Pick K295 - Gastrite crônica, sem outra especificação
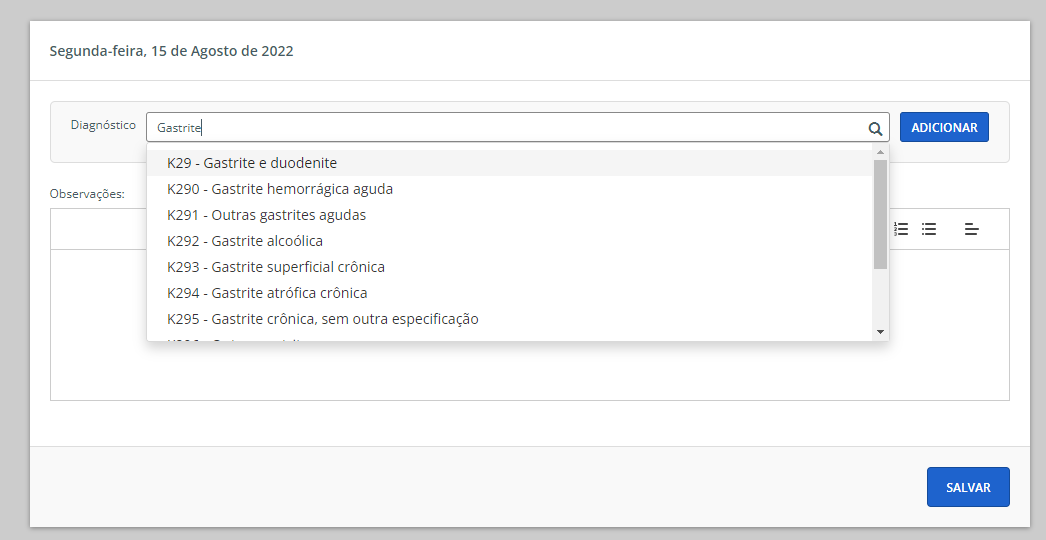 (323, 319)
